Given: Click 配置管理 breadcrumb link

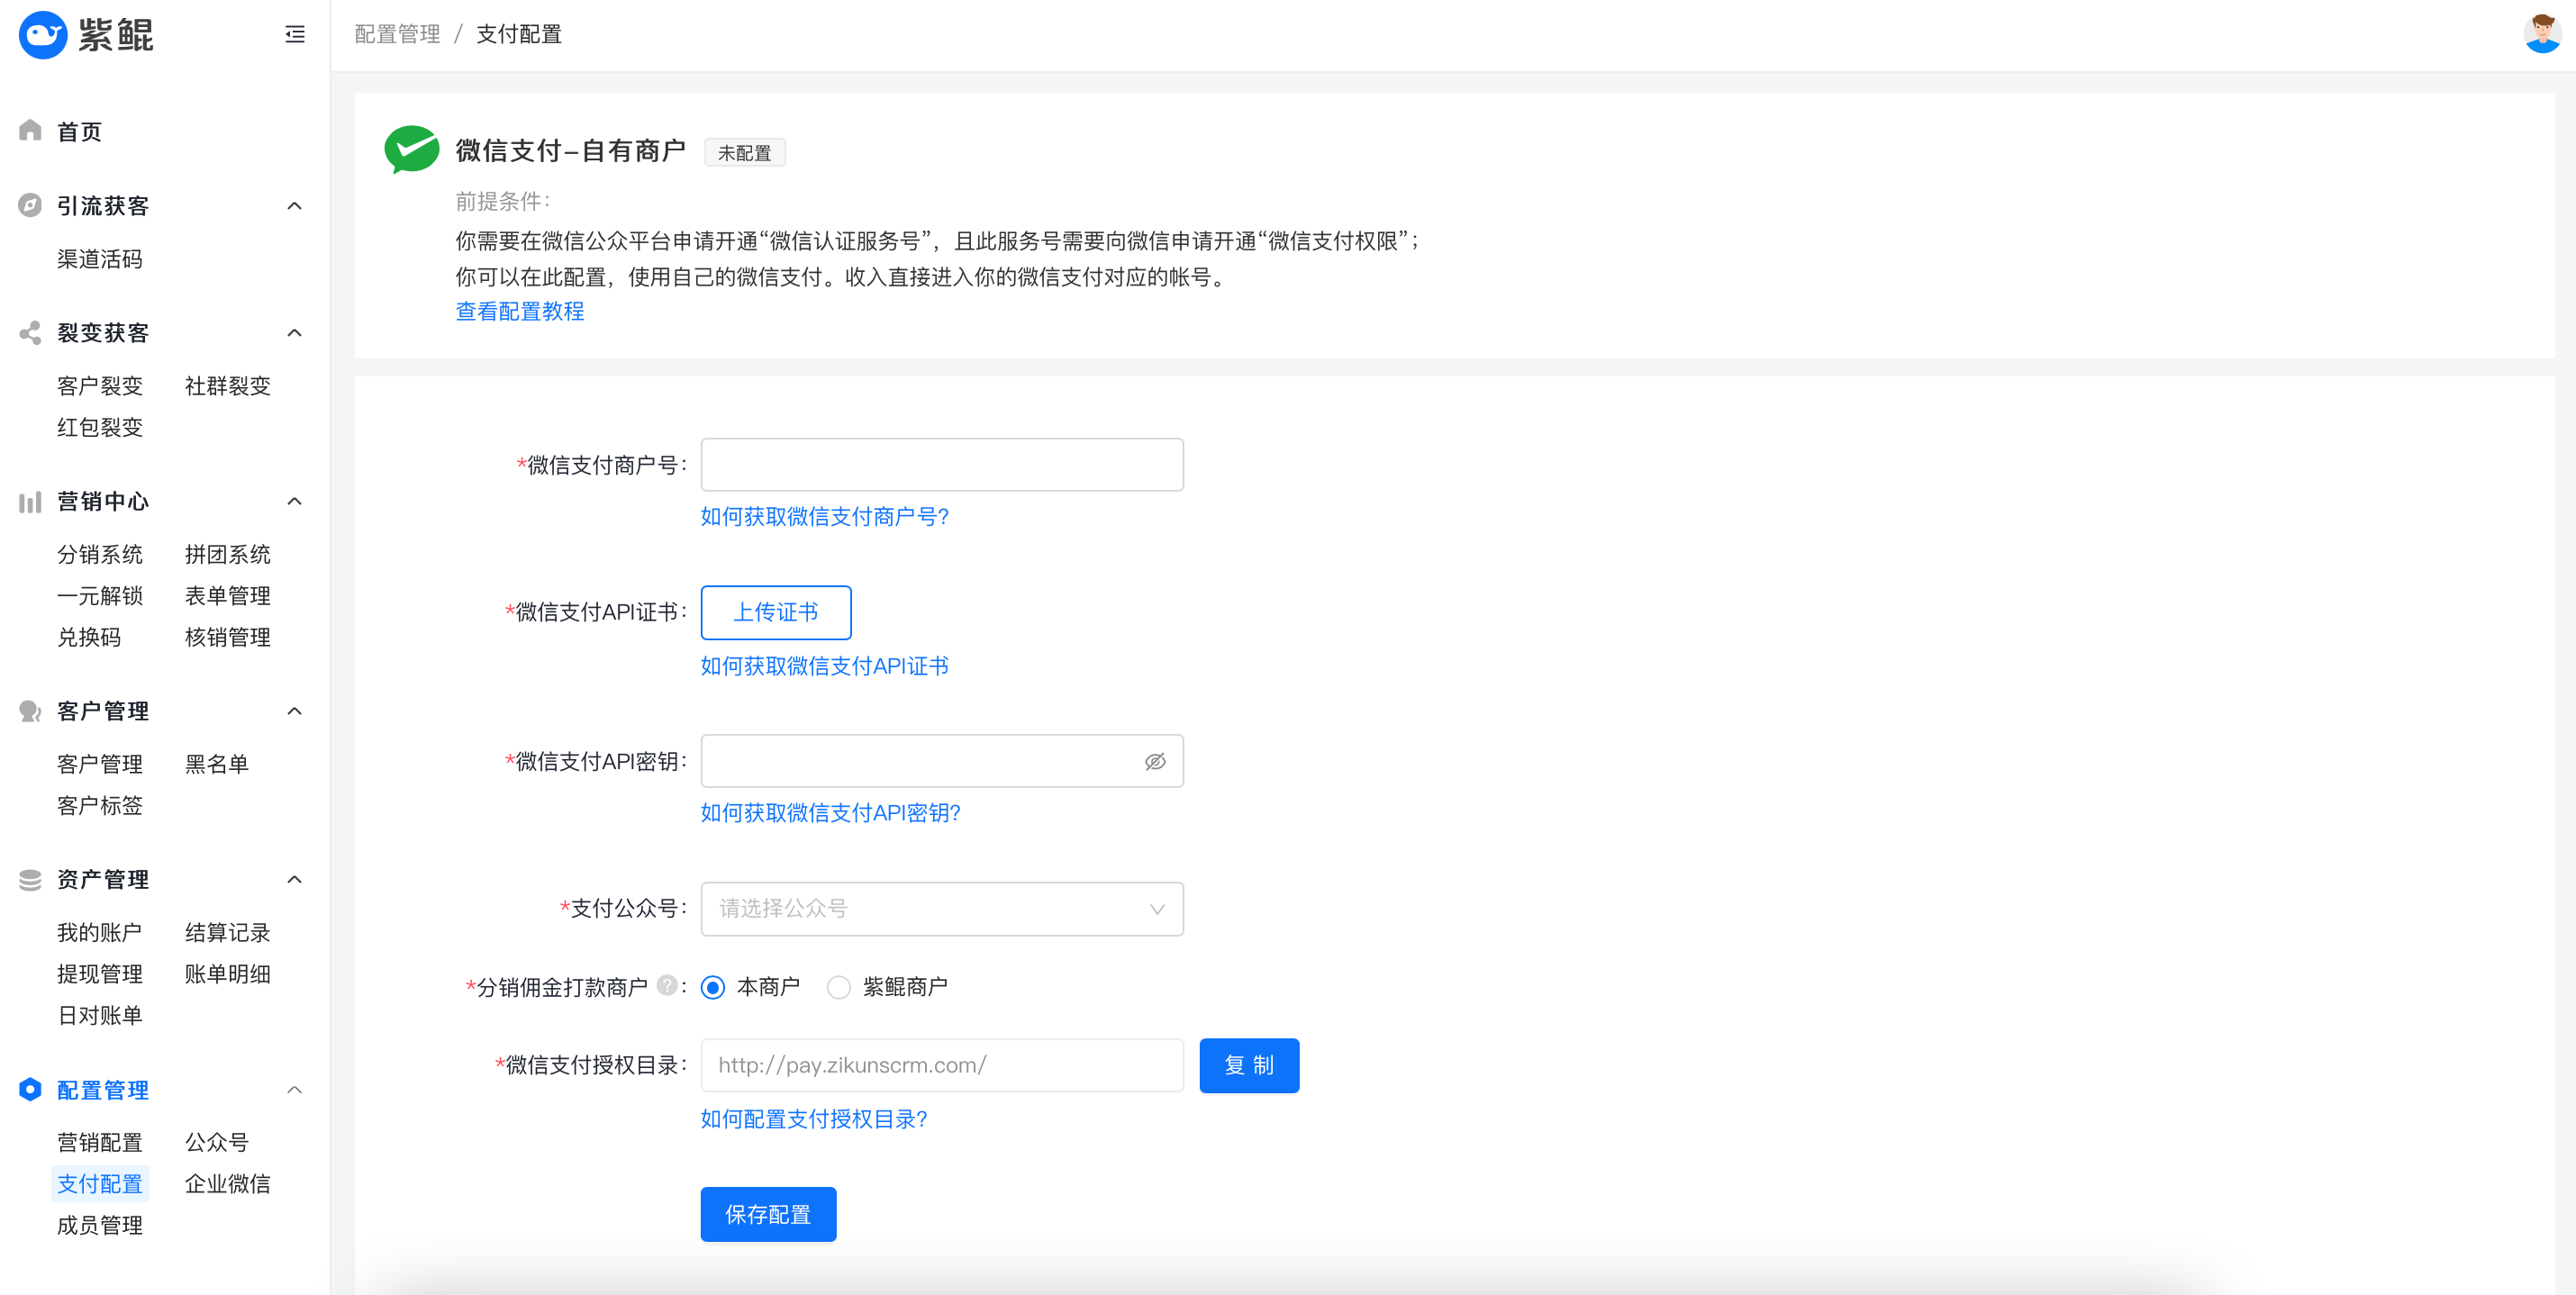Looking at the screenshot, I should (x=397, y=34).
